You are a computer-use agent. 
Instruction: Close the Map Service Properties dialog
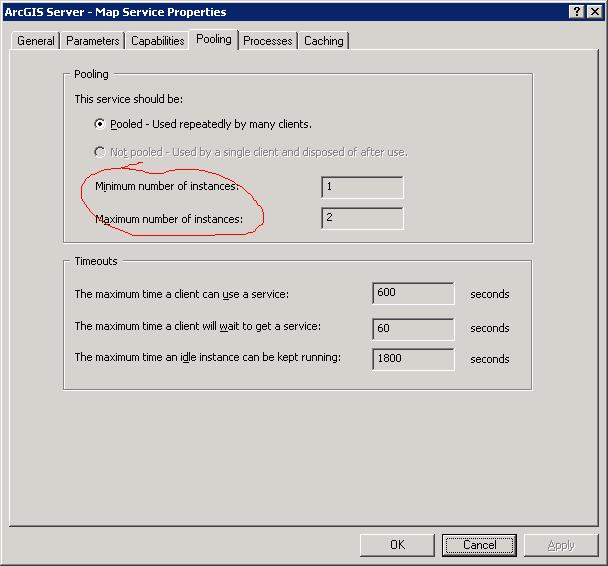[594, 12]
